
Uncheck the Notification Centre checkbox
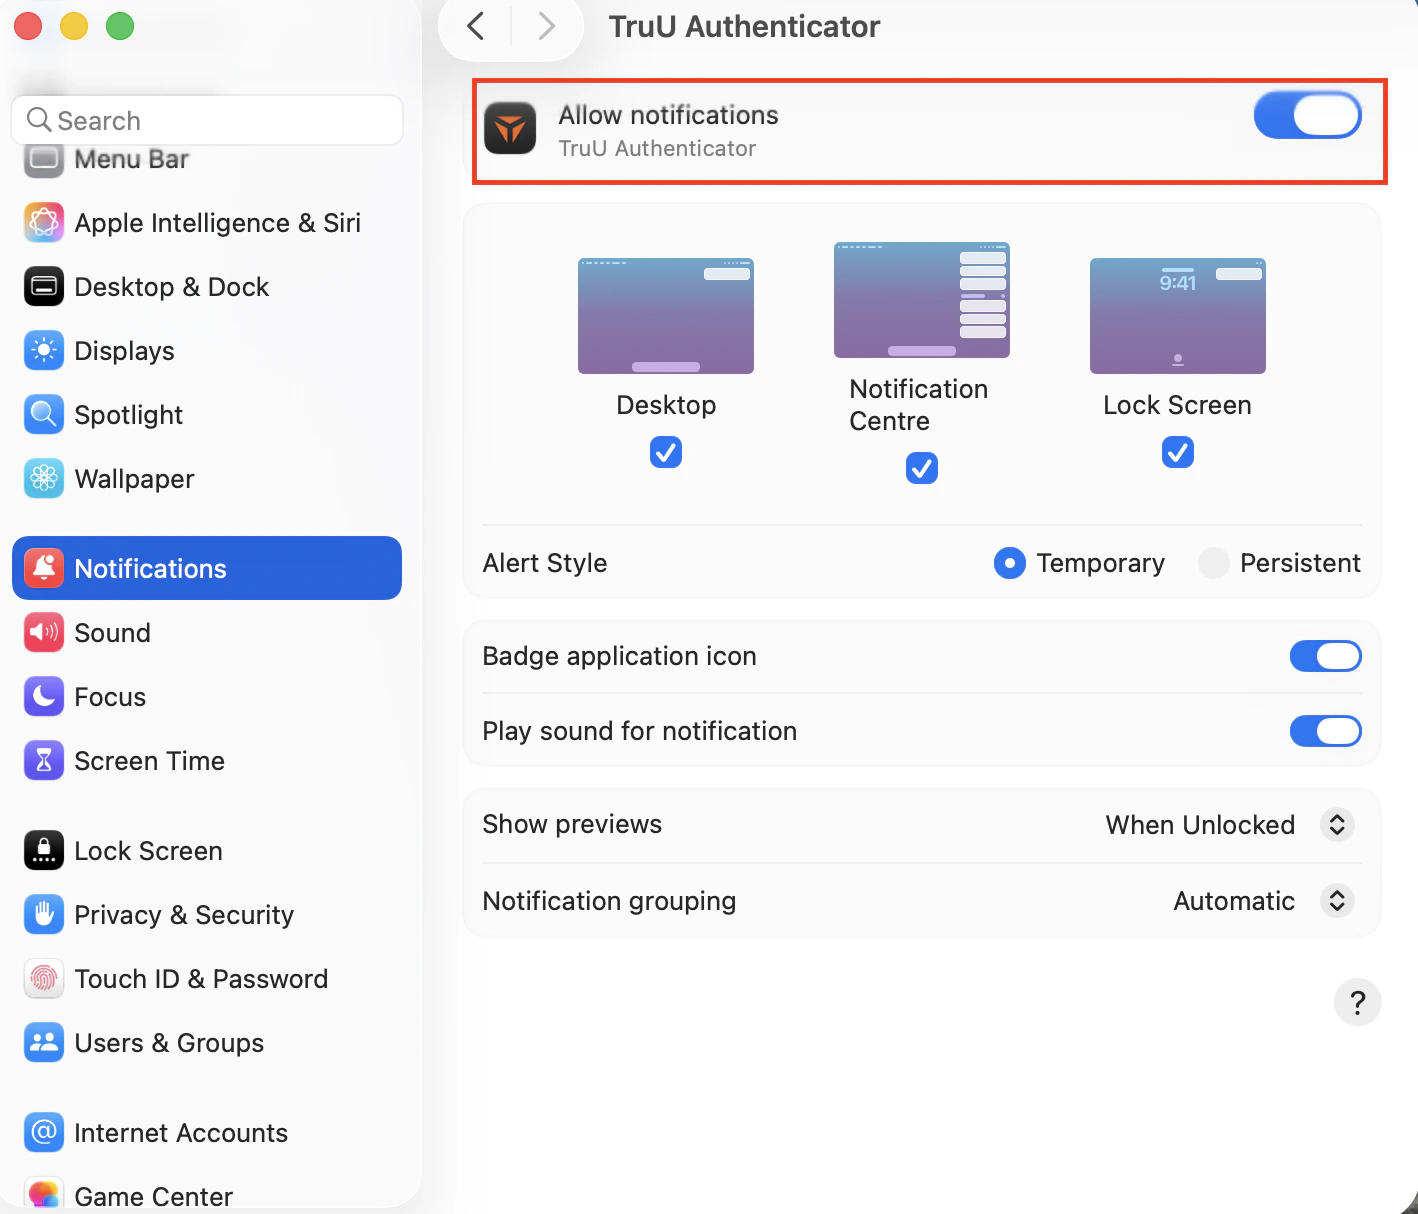[922, 468]
